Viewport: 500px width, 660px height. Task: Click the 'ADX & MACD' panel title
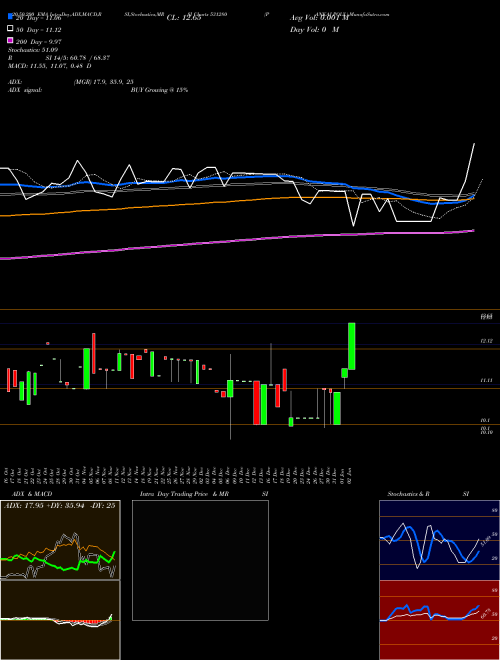pyautogui.click(x=32, y=494)
